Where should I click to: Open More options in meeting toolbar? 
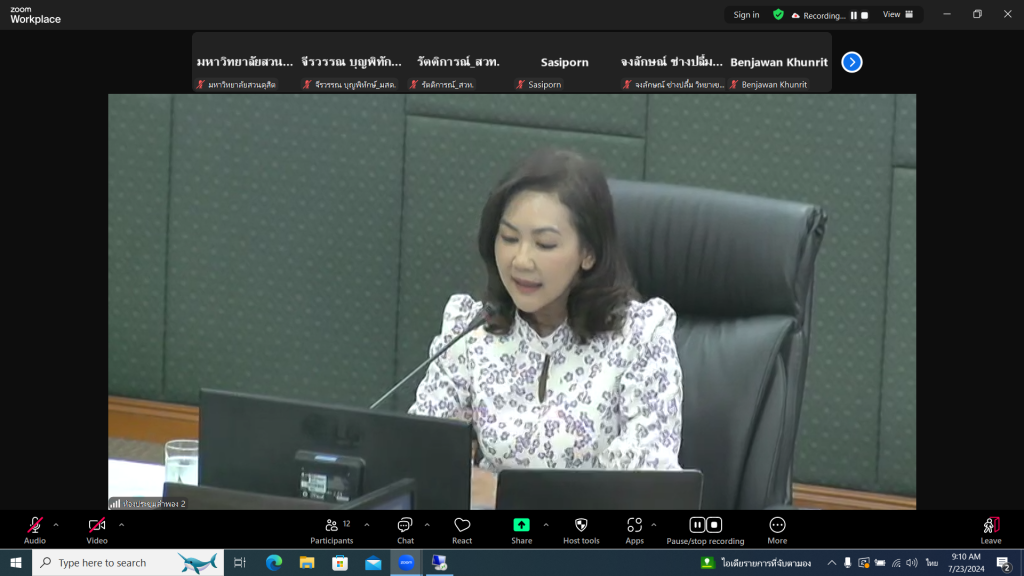pos(777,529)
